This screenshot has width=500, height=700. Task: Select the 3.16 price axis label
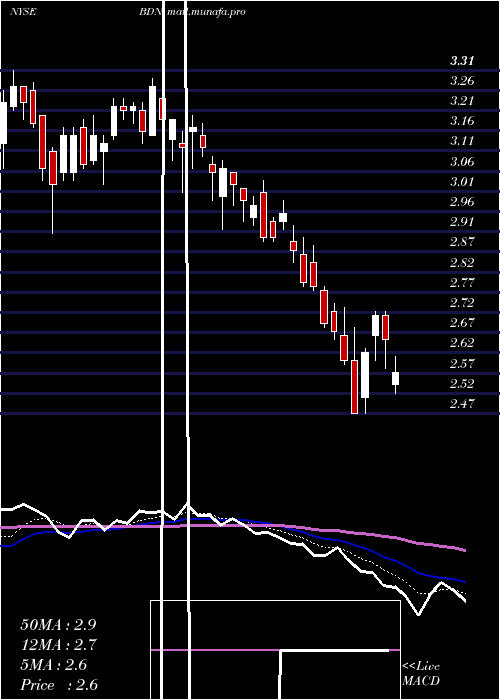coord(462,121)
